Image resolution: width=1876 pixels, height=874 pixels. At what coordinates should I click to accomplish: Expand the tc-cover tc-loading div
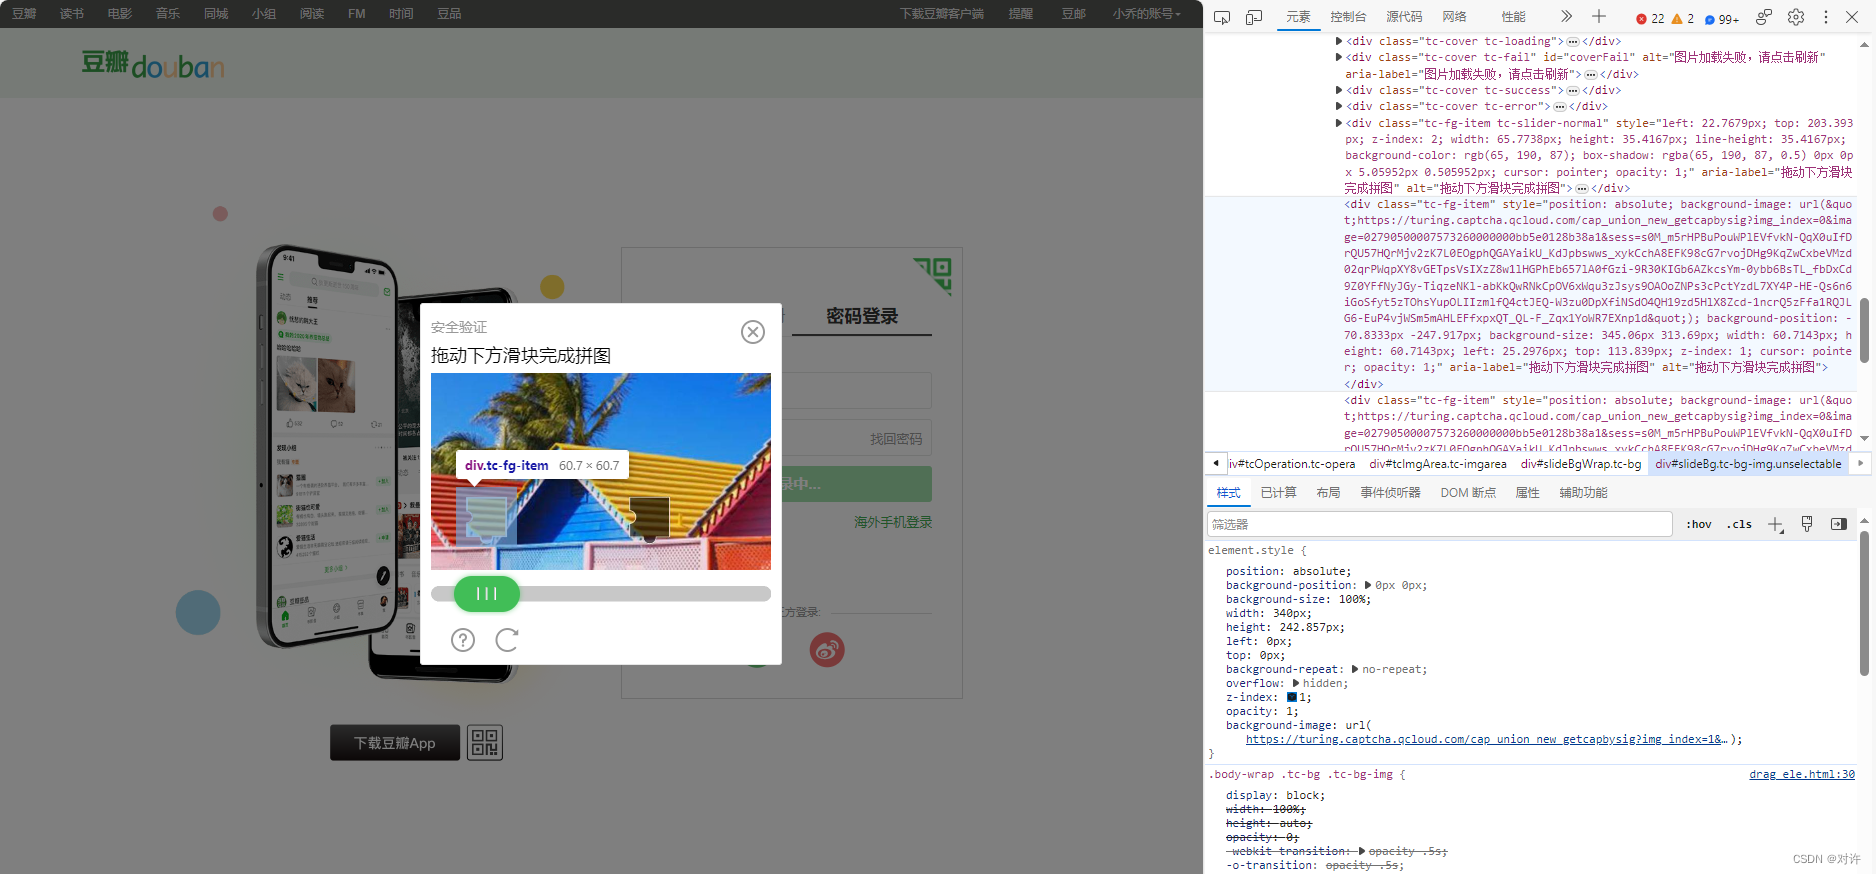[x=1339, y=41]
